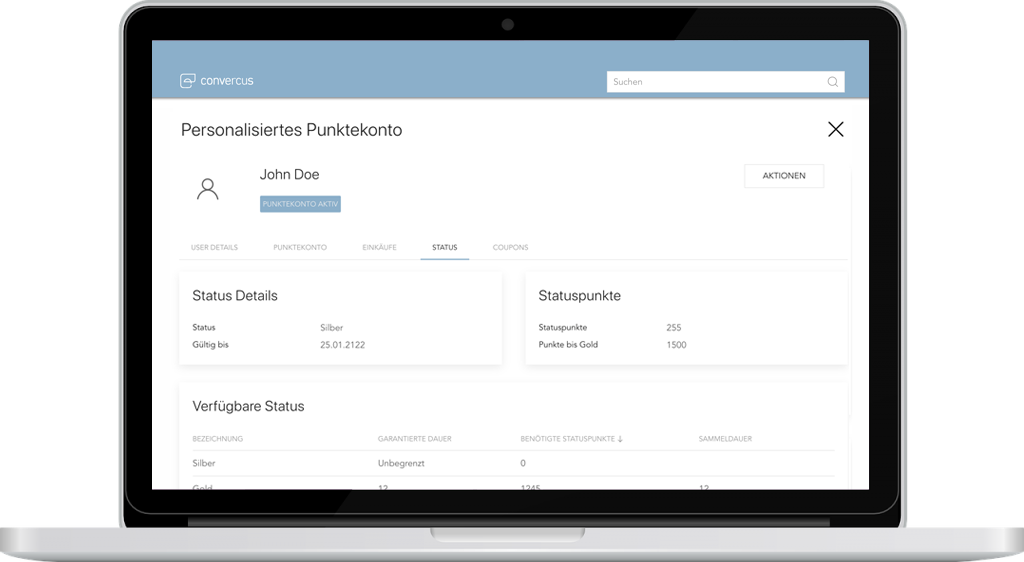The image size is (1024, 562).
Task: Click the sort arrow next to Benötigte Statuspunkte
Action: [620, 439]
